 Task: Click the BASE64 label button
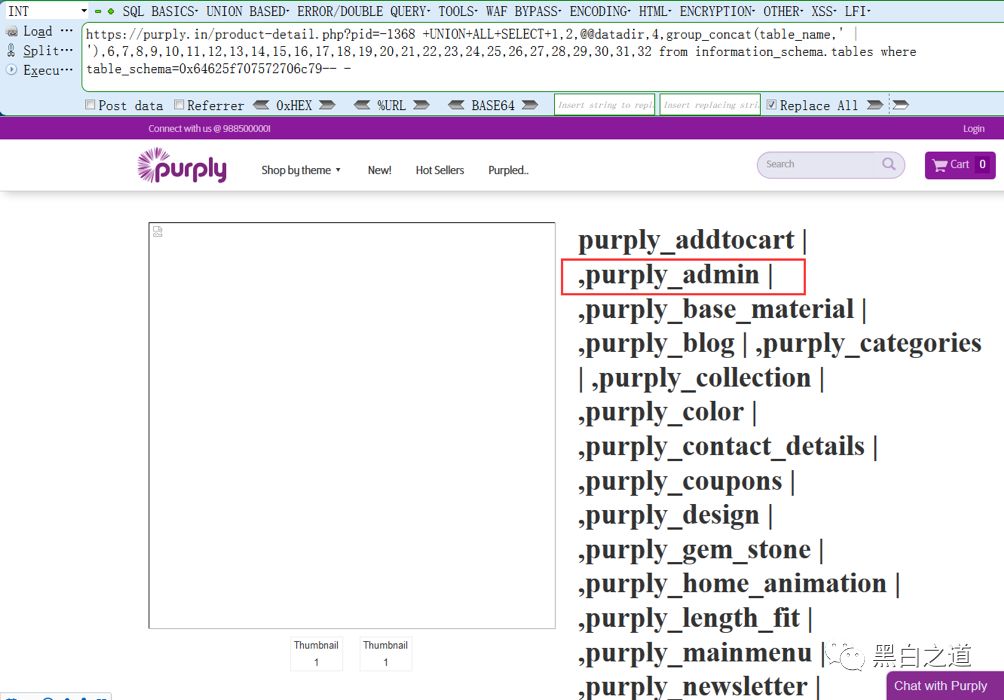[x=493, y=105]
